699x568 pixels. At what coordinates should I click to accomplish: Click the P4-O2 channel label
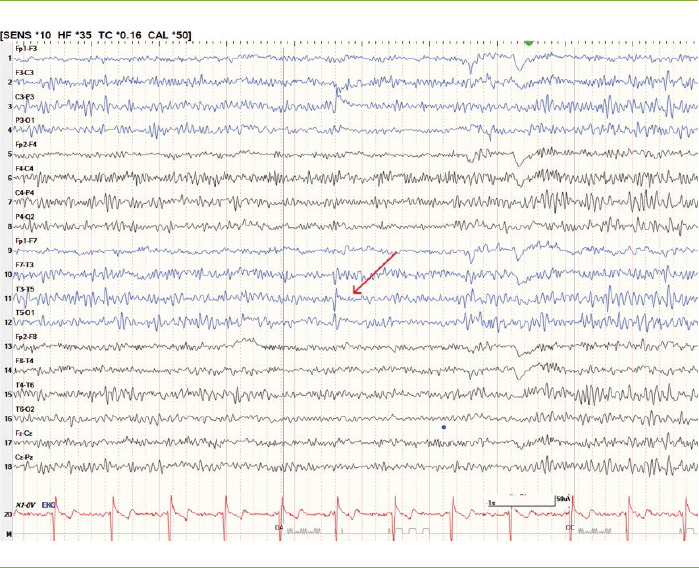[x=25, y=217]
